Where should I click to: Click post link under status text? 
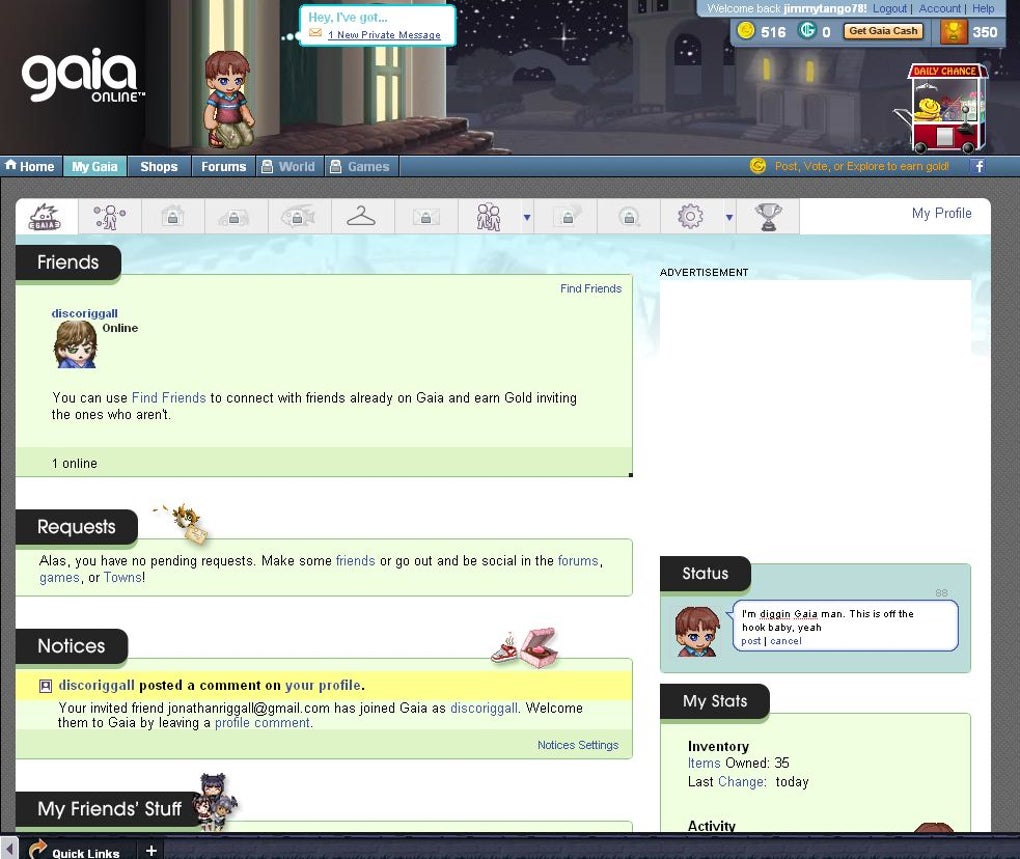point(751,641)
